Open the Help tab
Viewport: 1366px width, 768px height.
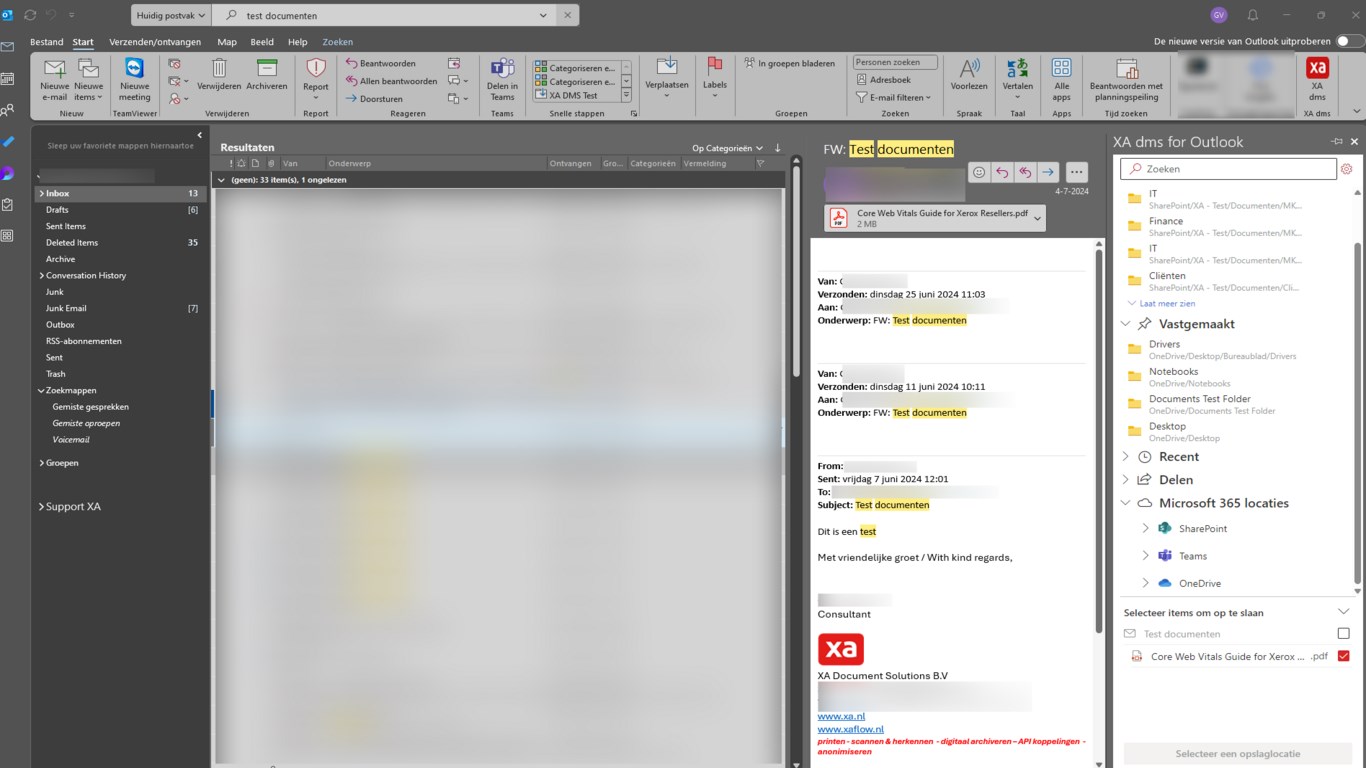coord(297,42)
